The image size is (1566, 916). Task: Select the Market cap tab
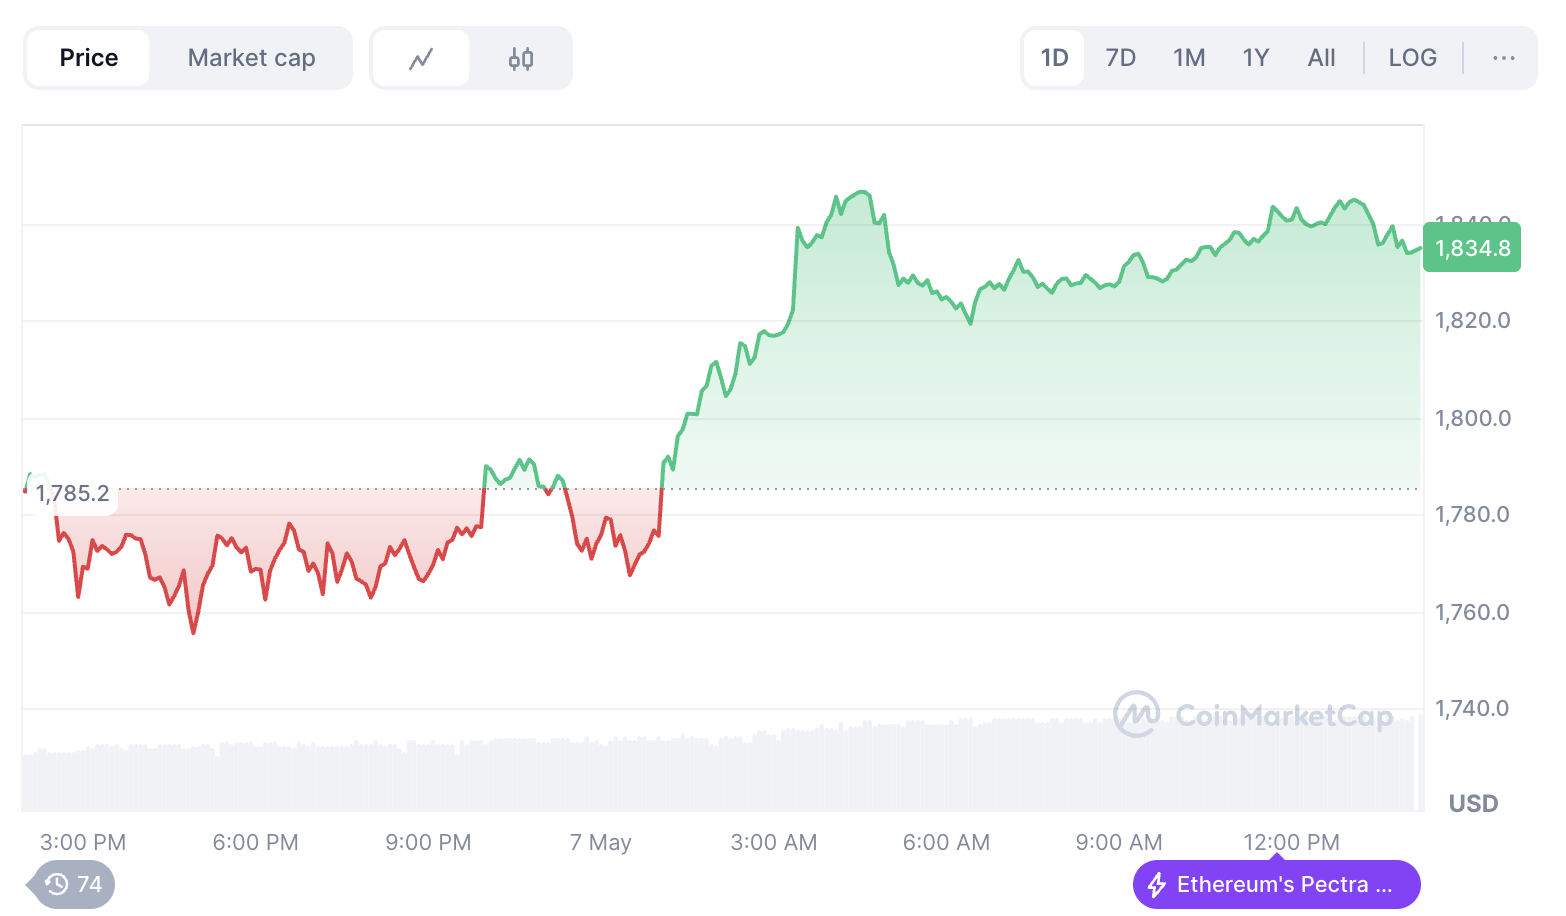251,58
